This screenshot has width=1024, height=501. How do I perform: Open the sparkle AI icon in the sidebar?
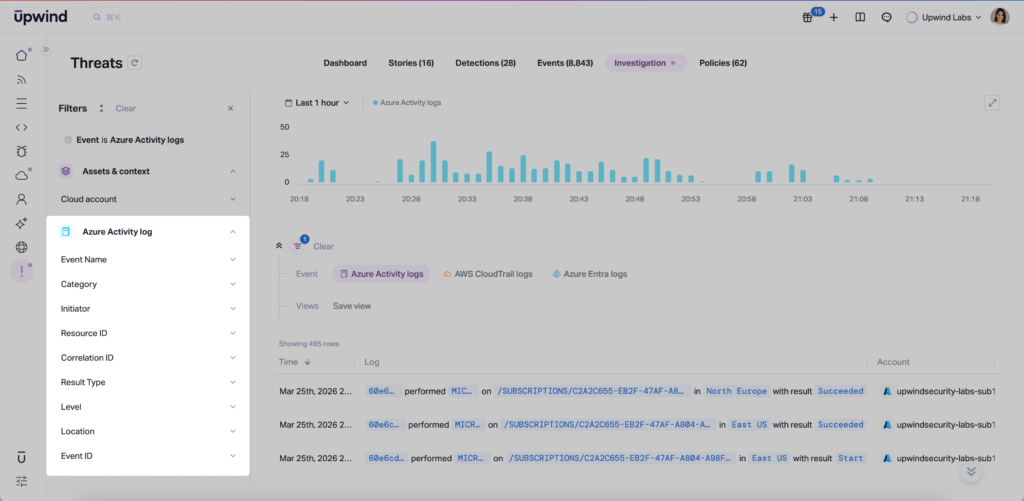click(x=22, y=223)
